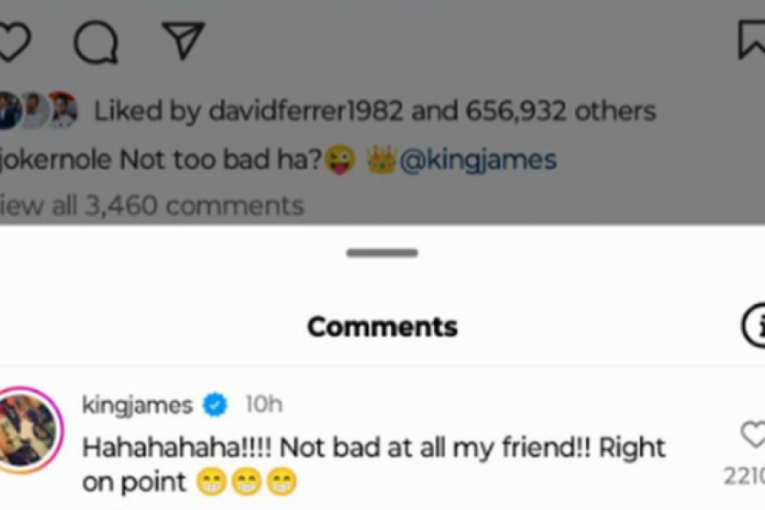
Task: Like kingjames' comment with the small heart
Action: pyautogui.click(x=752, y=434)
